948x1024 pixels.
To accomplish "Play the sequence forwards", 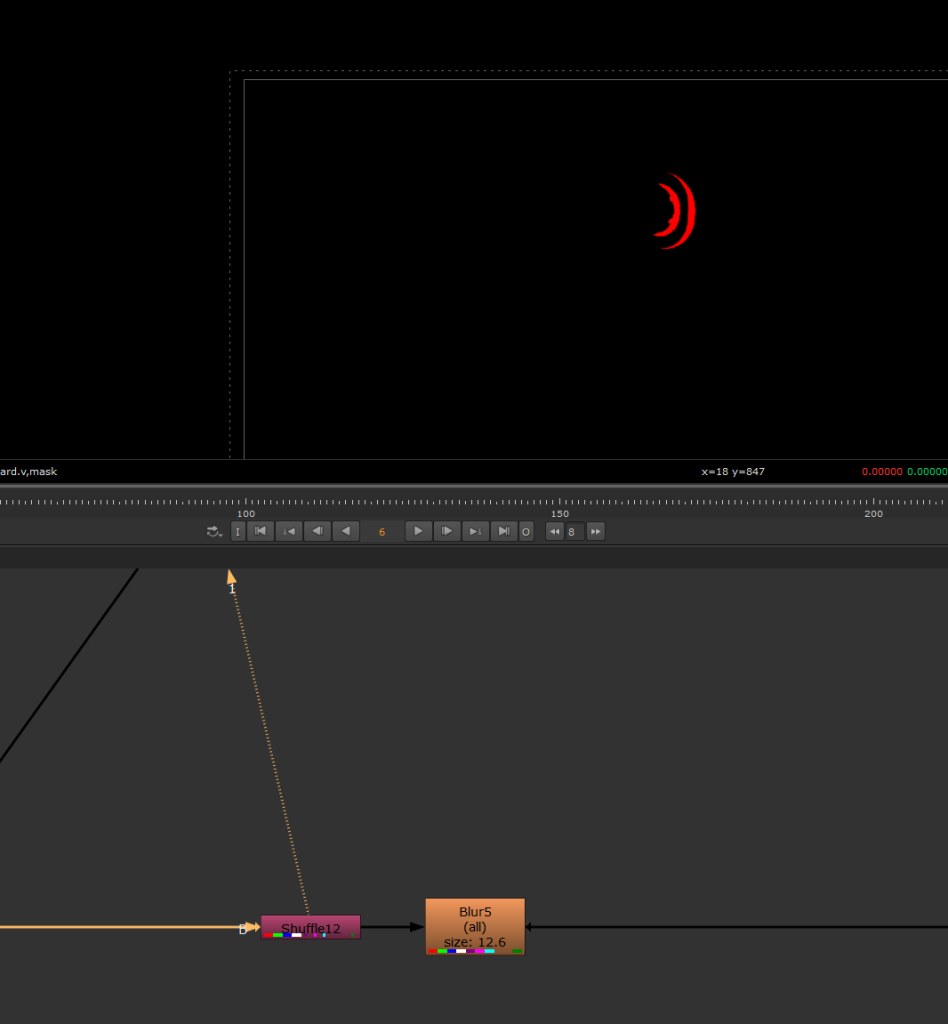I will pyautogui.click(x=419, y=532).
